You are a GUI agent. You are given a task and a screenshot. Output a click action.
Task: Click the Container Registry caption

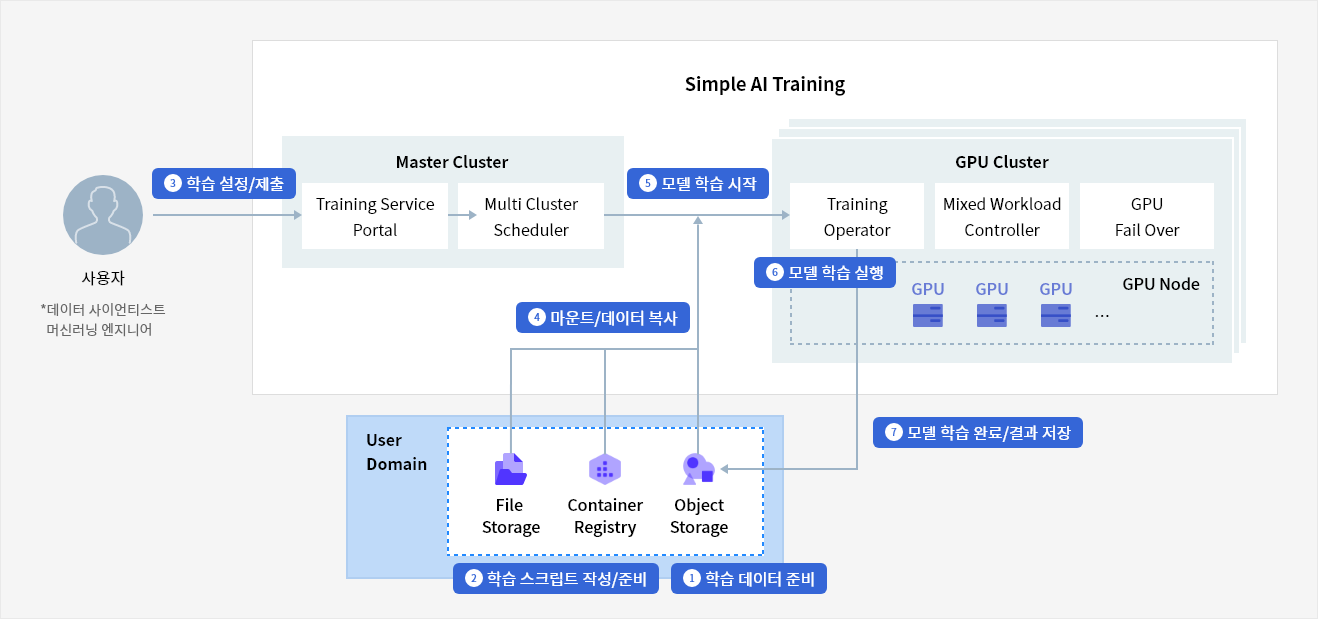click(605, 516)
